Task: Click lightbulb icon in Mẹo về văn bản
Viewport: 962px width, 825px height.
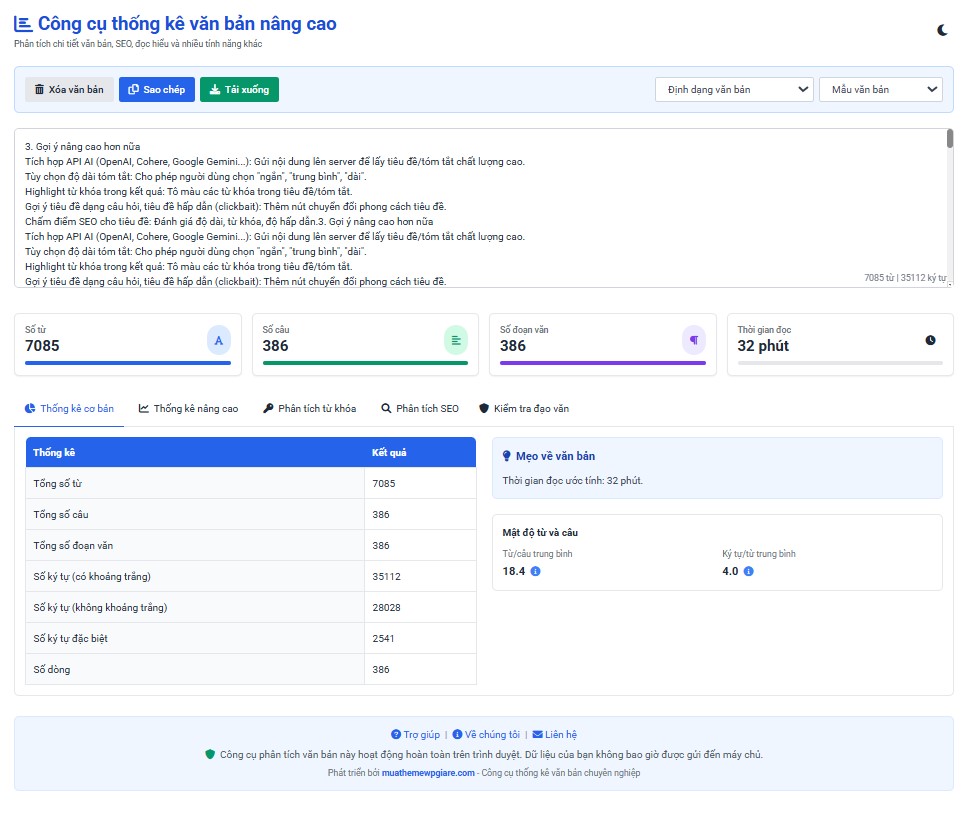Action: pyautogui.click(x=506, y=456)
